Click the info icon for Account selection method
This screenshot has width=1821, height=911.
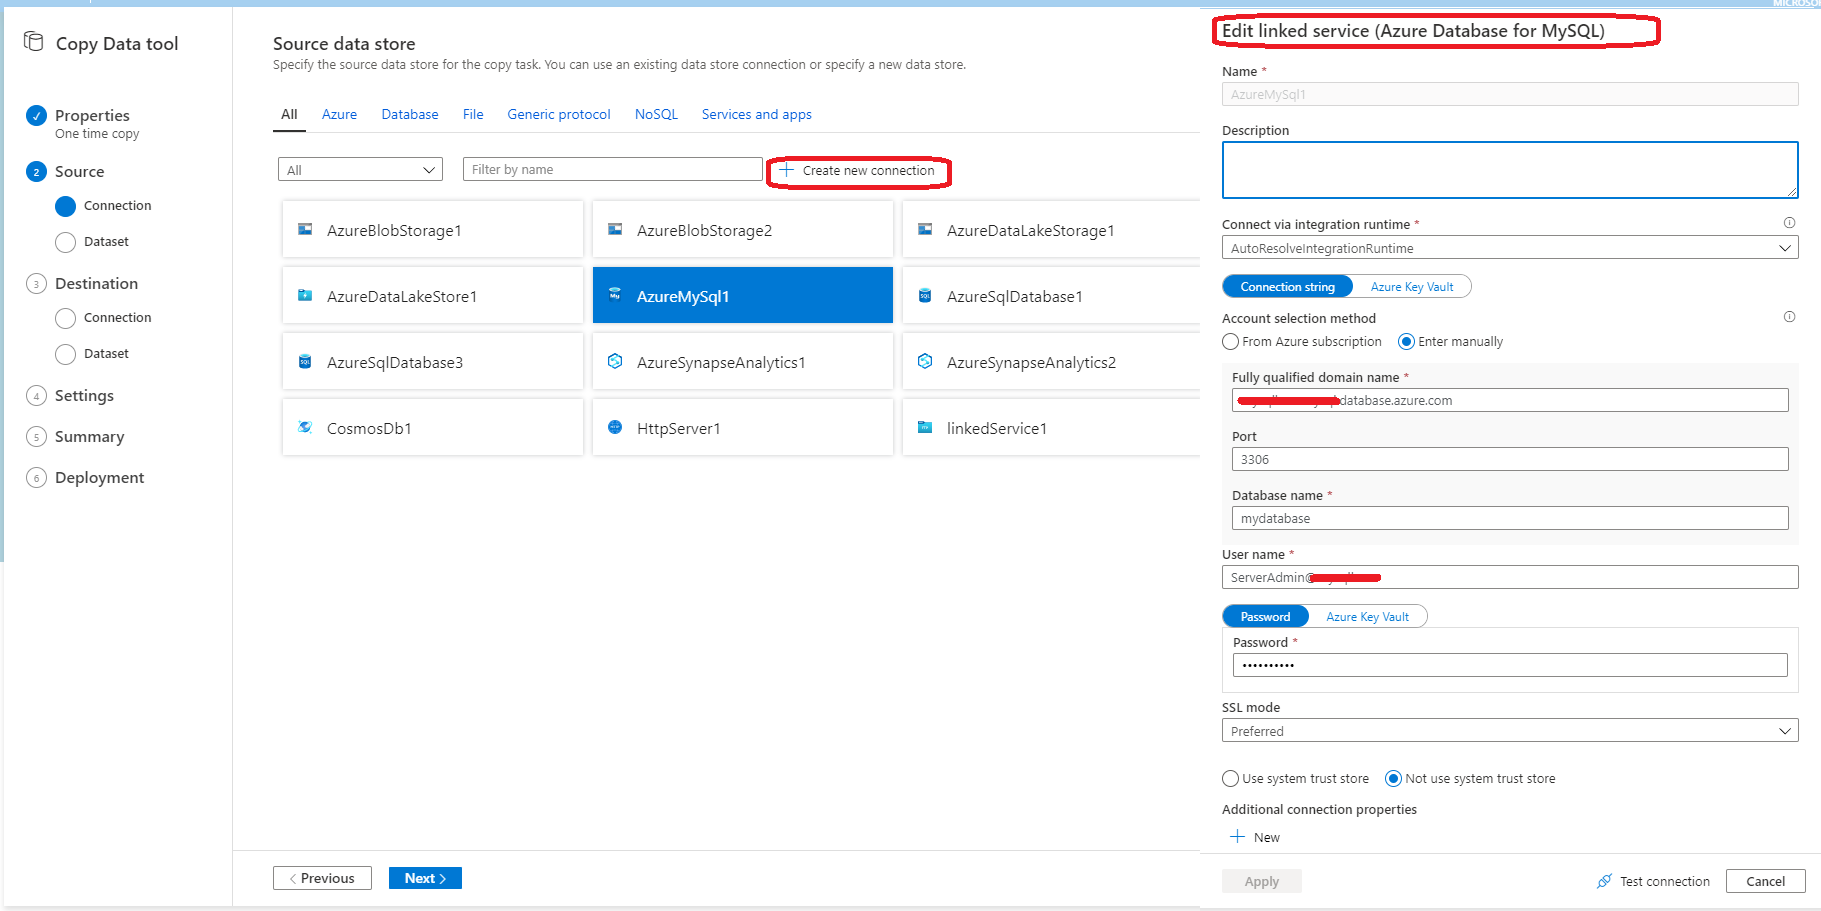tap(1789, 317)
